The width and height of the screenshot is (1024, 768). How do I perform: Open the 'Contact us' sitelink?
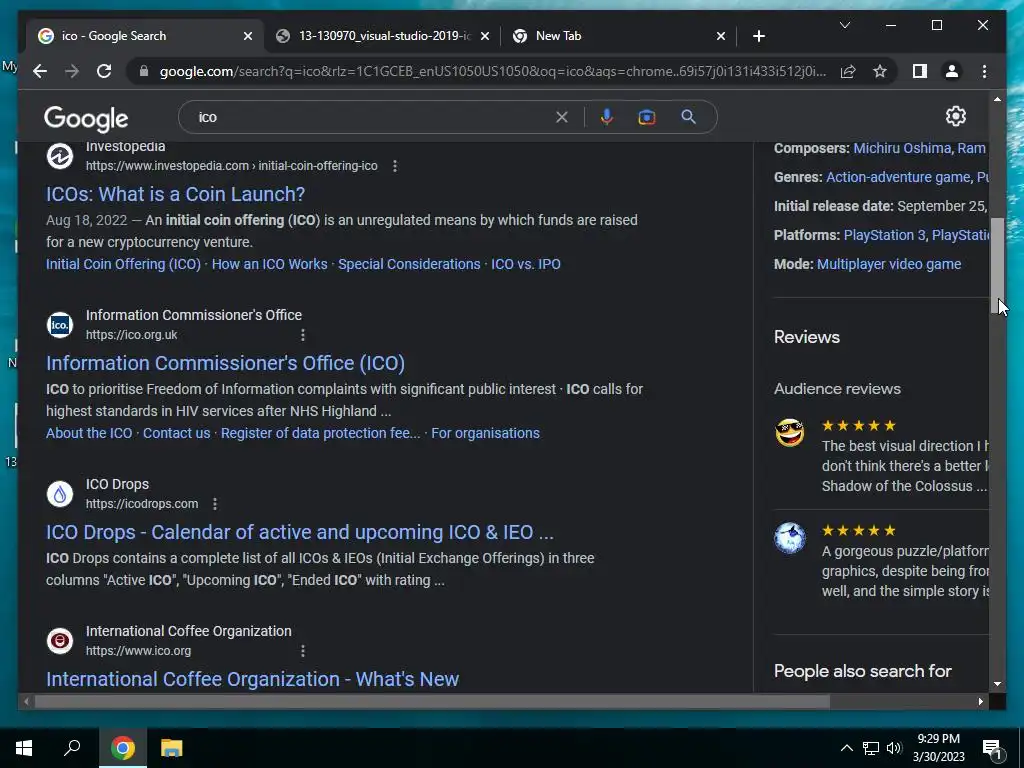[x=176, y=433]
